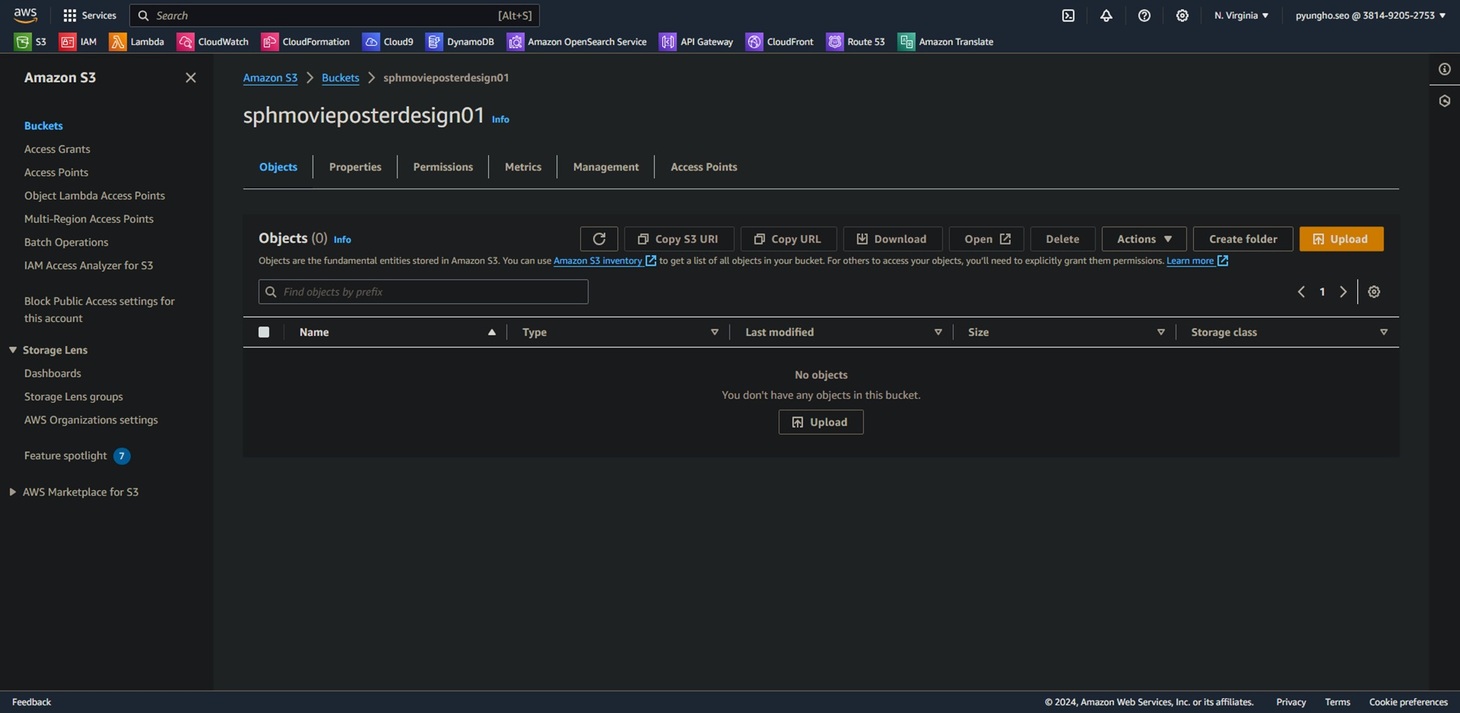Go to previous page of objects
The width and height of the screenshot is (1460, 713).
(1301, 292)
